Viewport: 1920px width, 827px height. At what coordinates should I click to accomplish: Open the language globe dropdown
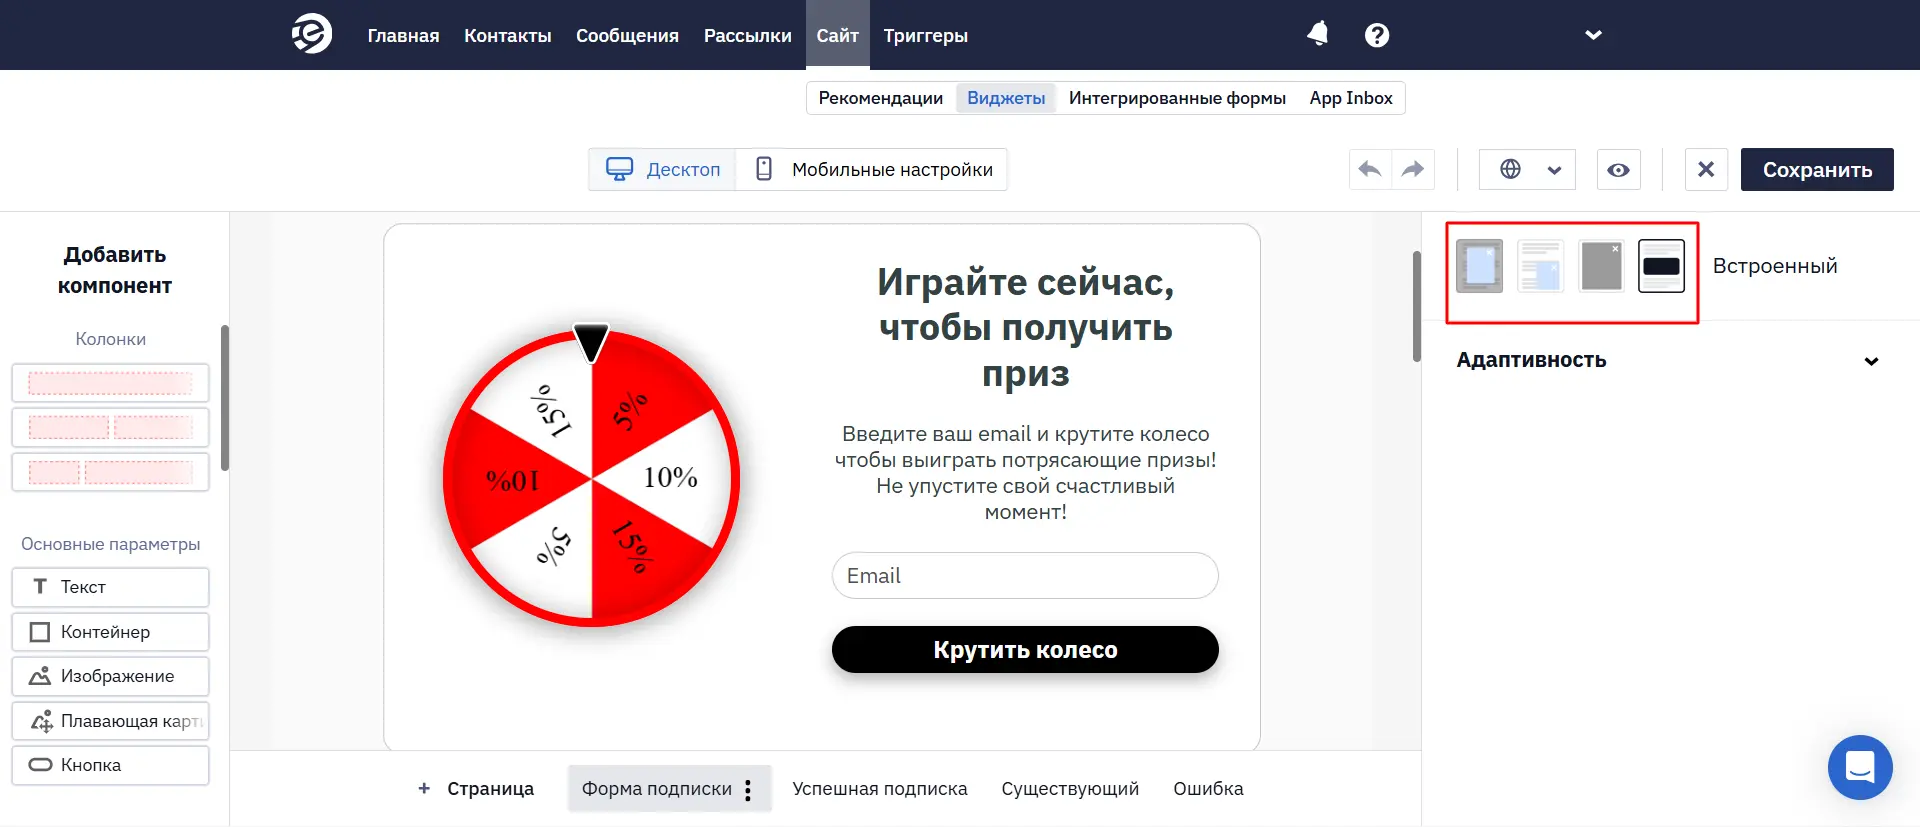[x=1527, y=169]
